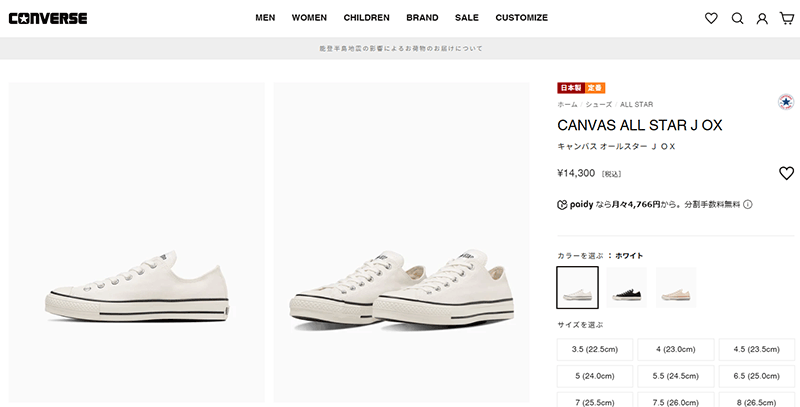Open the CUSTOMIZE navigation item
This screenshot has height=407, width=800.
(x=521, y=18)
